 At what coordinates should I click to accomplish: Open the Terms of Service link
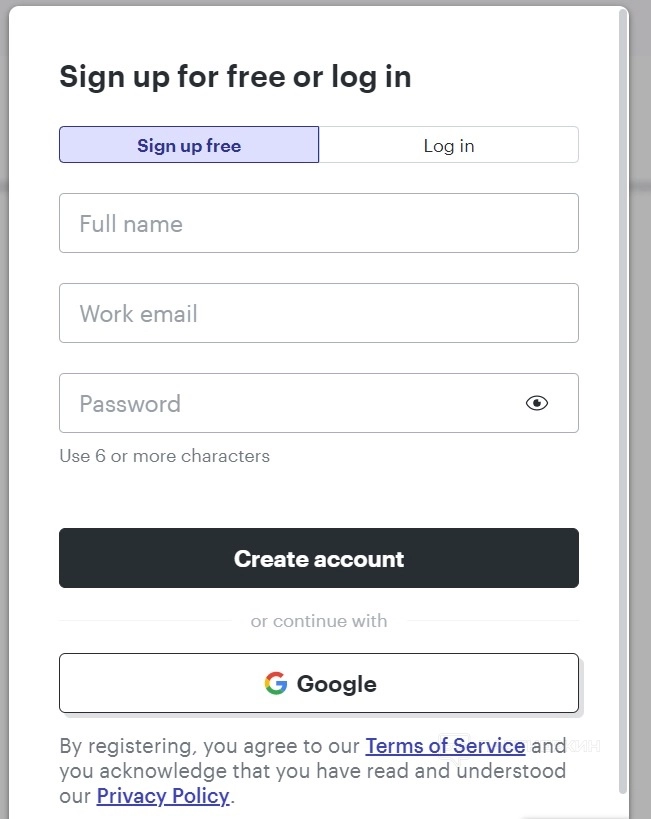coord(445,745)
